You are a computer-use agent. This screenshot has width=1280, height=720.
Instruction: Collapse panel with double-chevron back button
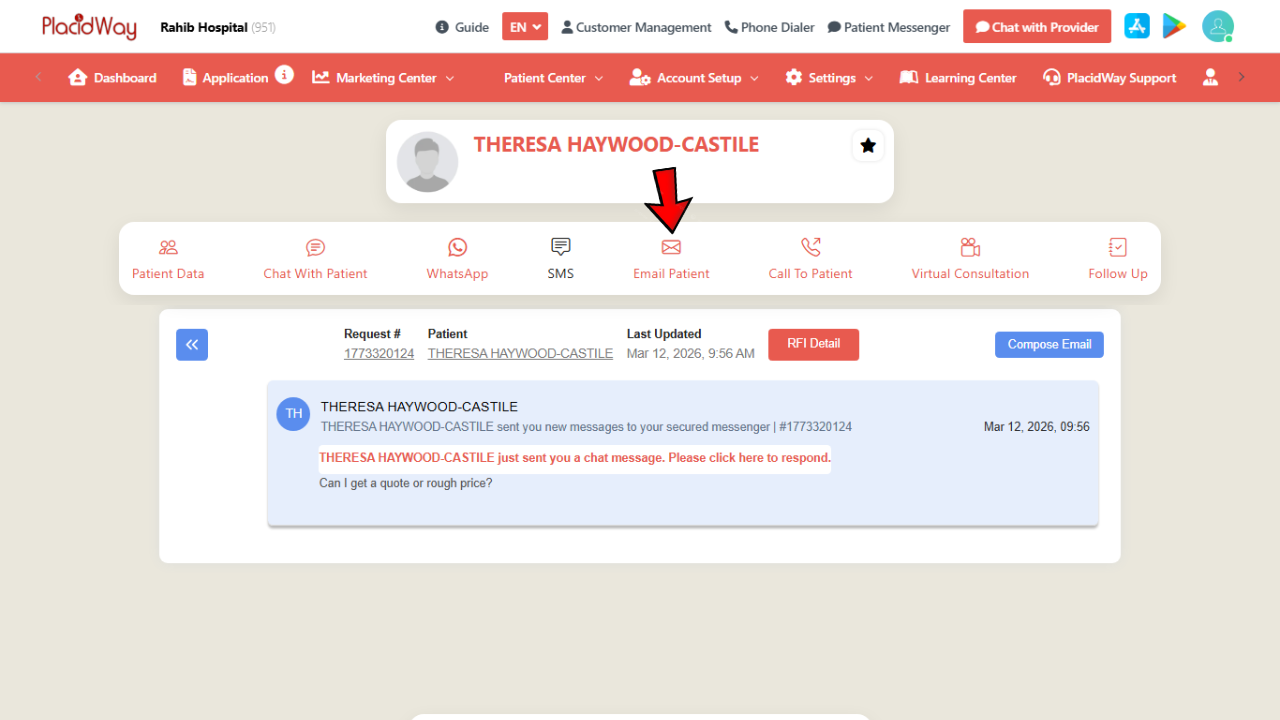pos(192,344)
